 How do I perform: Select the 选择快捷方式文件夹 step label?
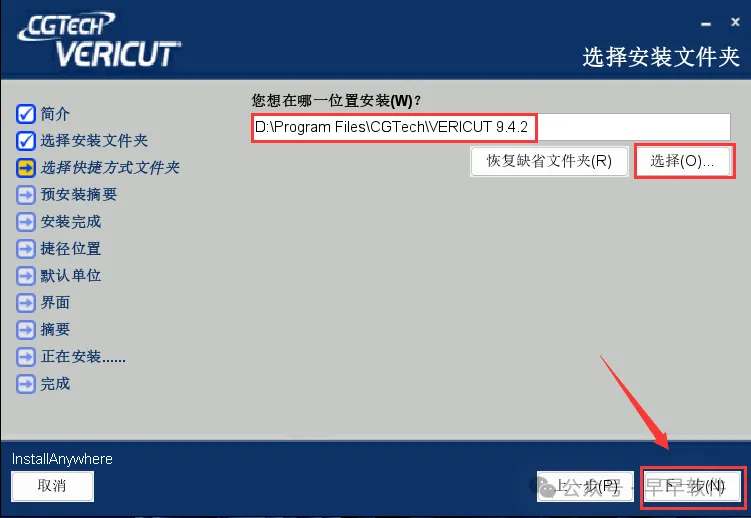(x=110, y=168)
